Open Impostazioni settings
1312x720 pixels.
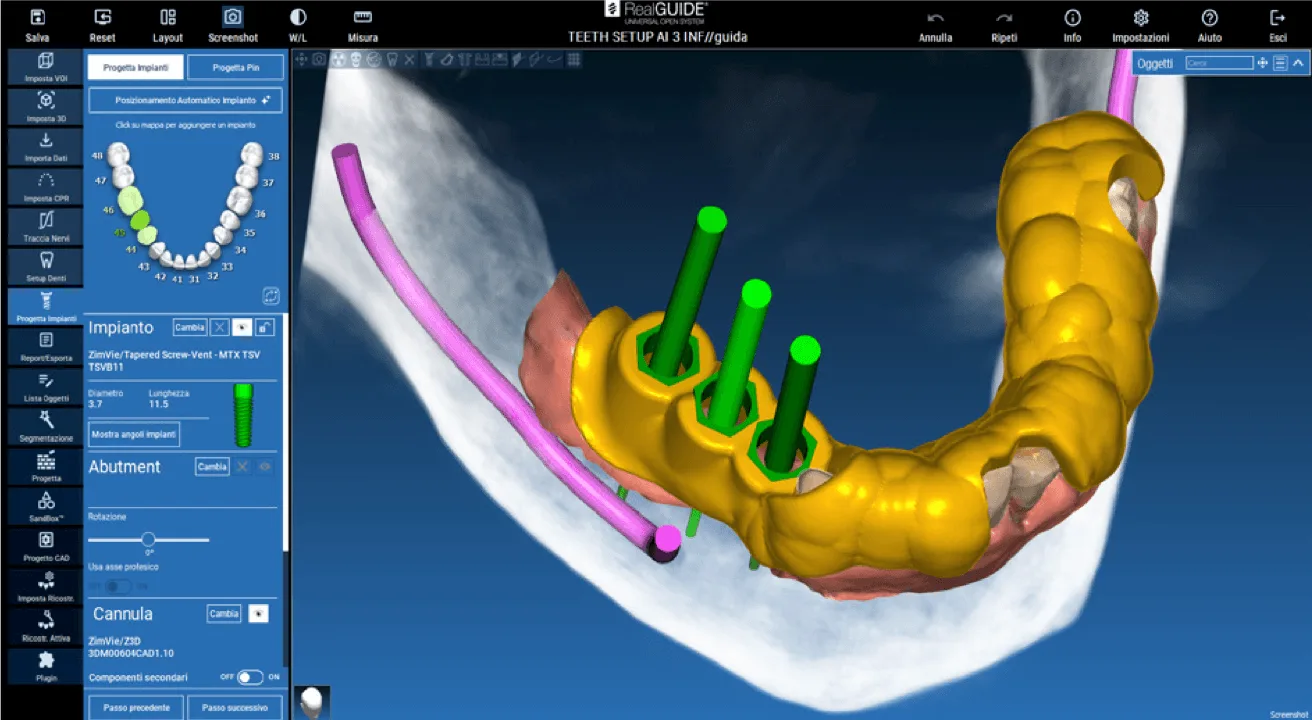click(x=1140, y=25)
